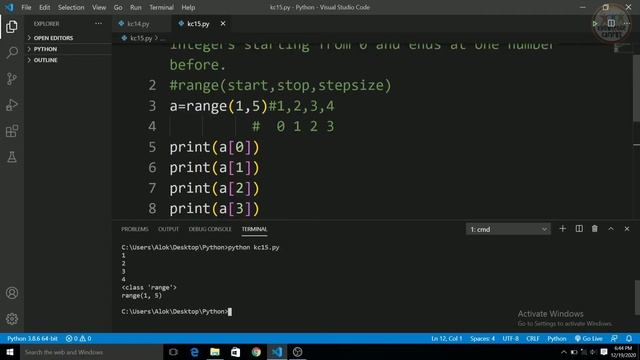Show hidden system tray icons
The height and width of the screenshot is (360, 640).
click(x=564, y=352)
